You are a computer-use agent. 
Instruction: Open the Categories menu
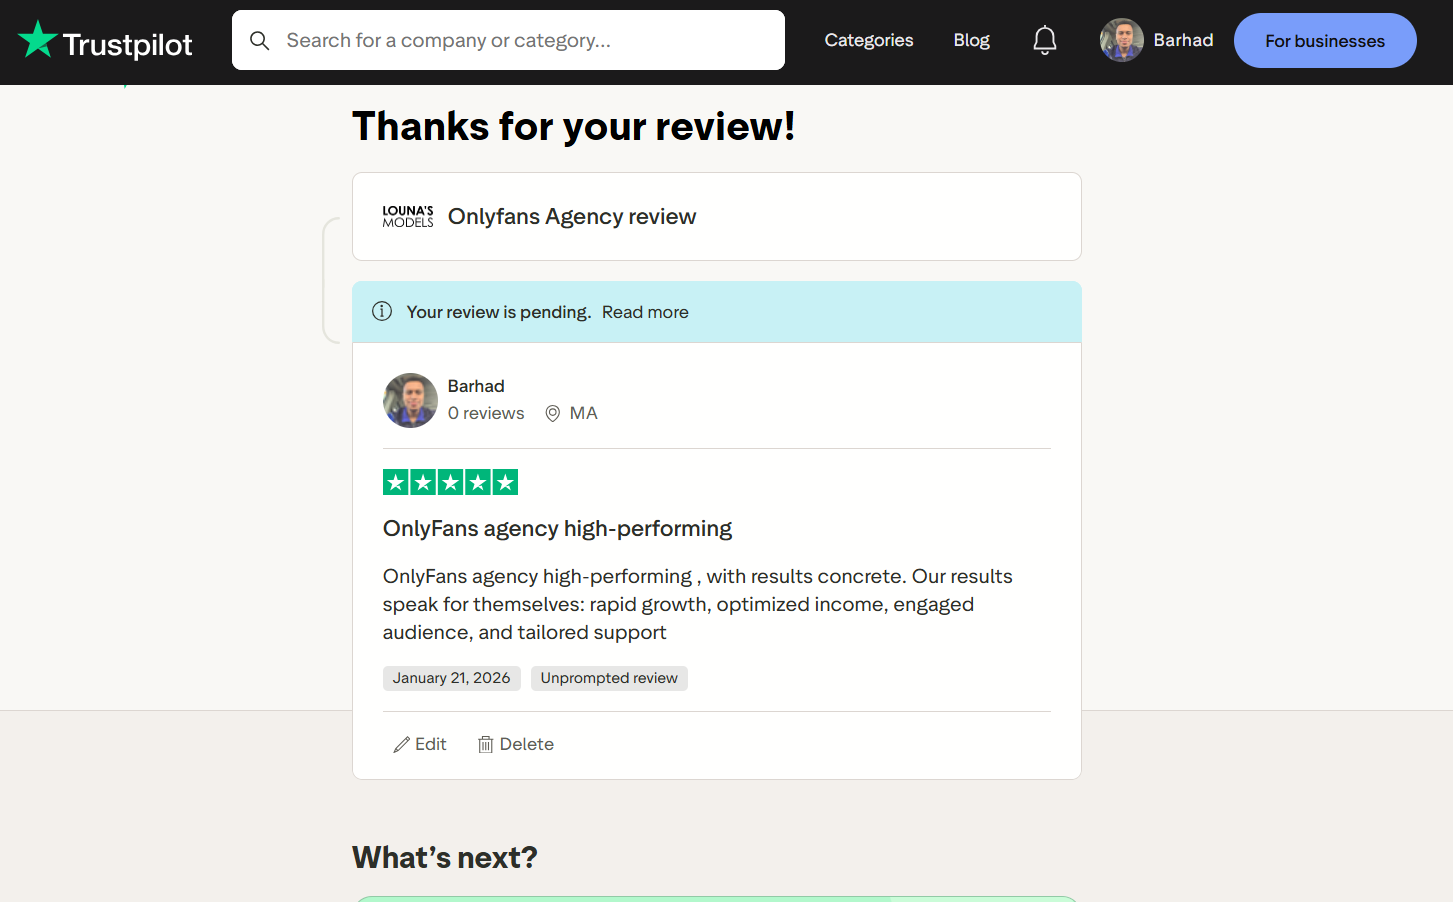pos(868,40)
